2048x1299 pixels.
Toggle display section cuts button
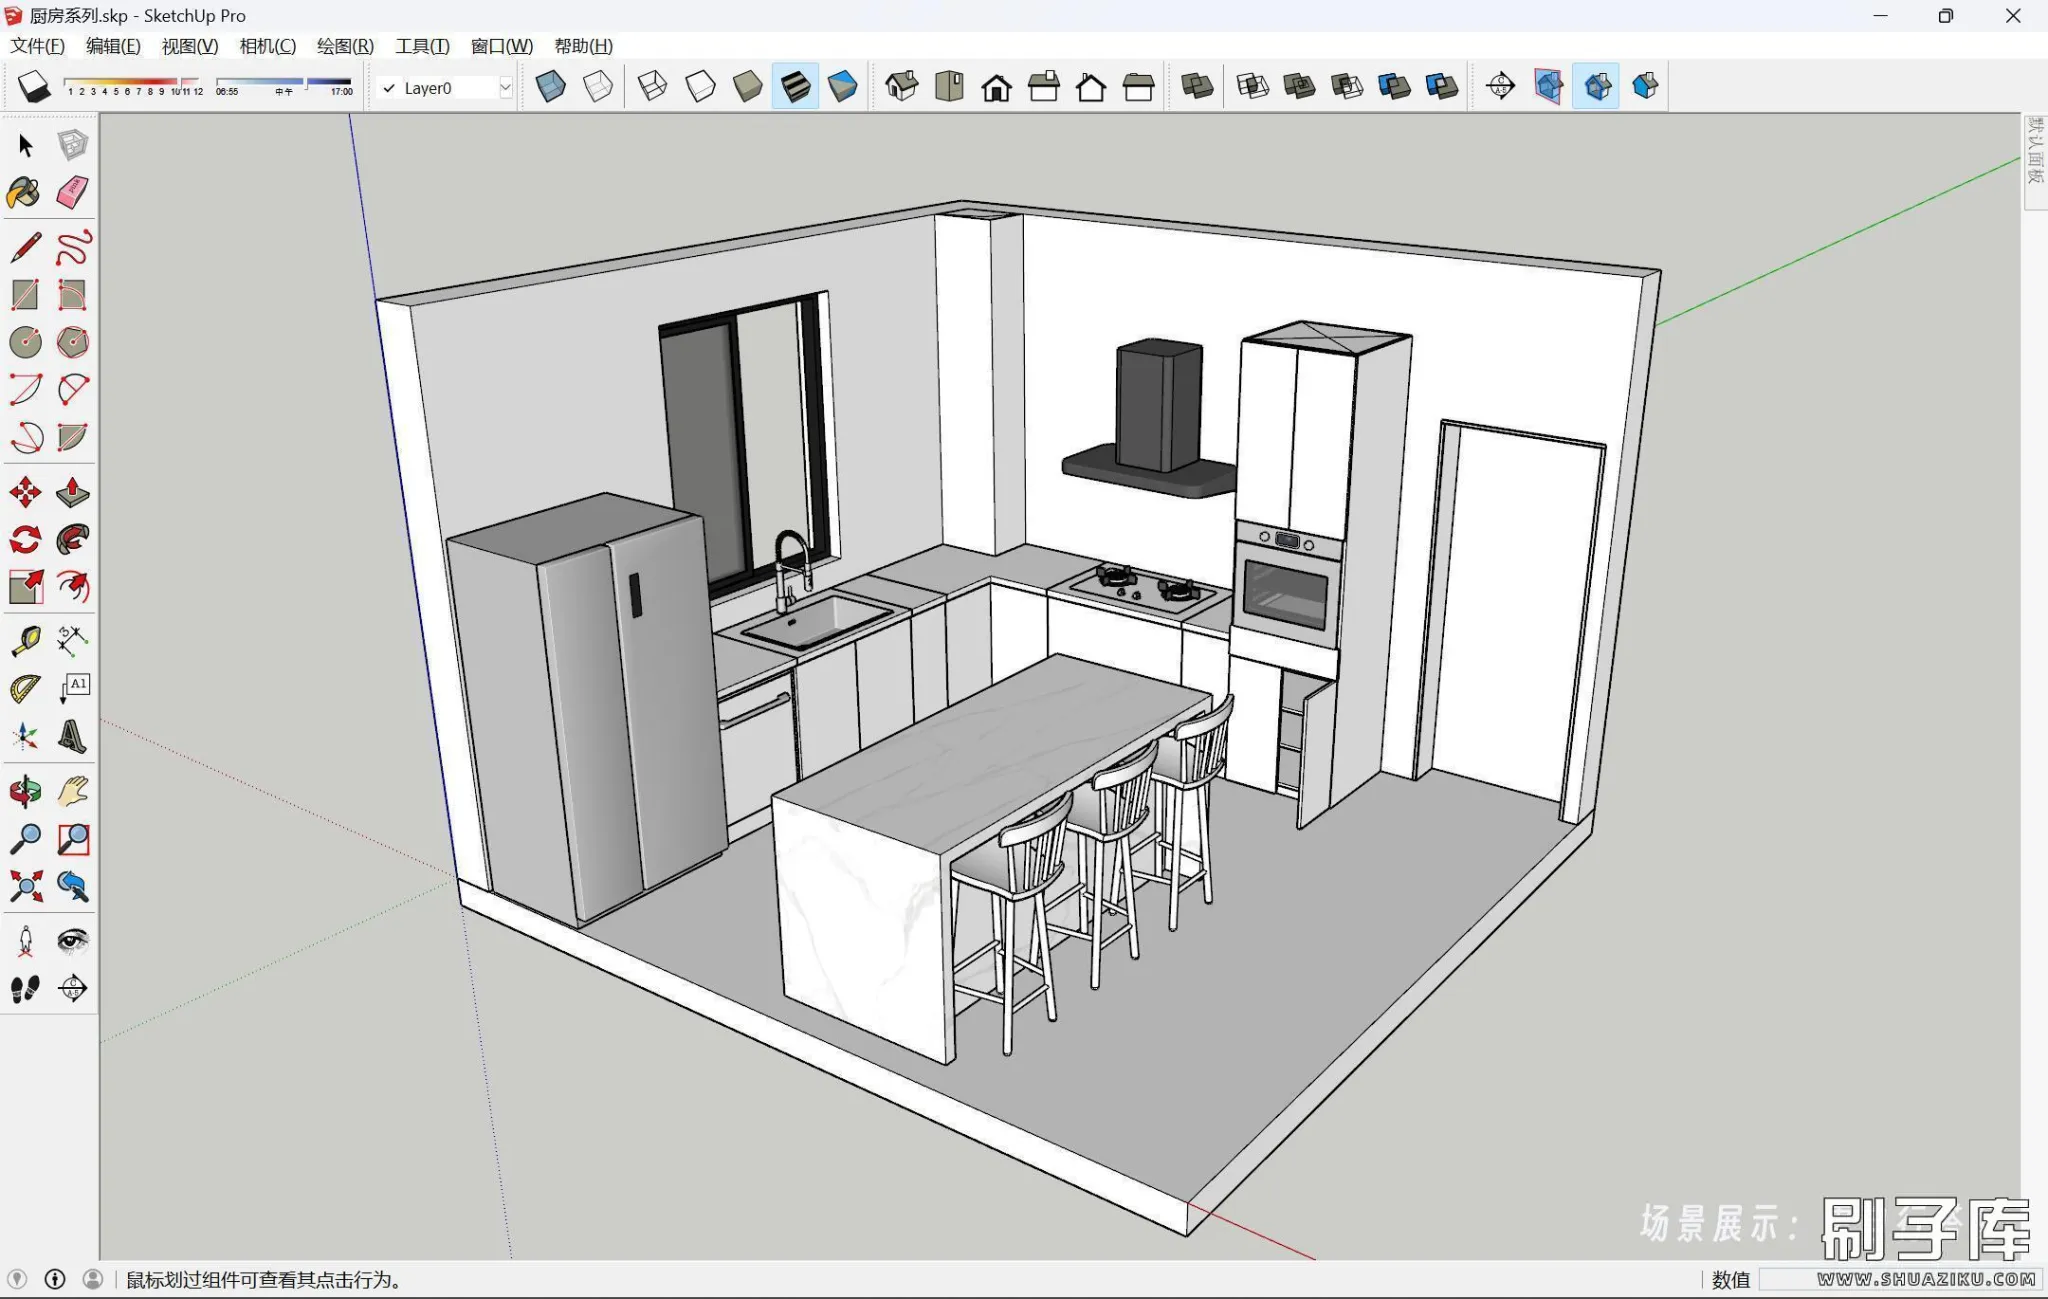[x=1597, y=87]
